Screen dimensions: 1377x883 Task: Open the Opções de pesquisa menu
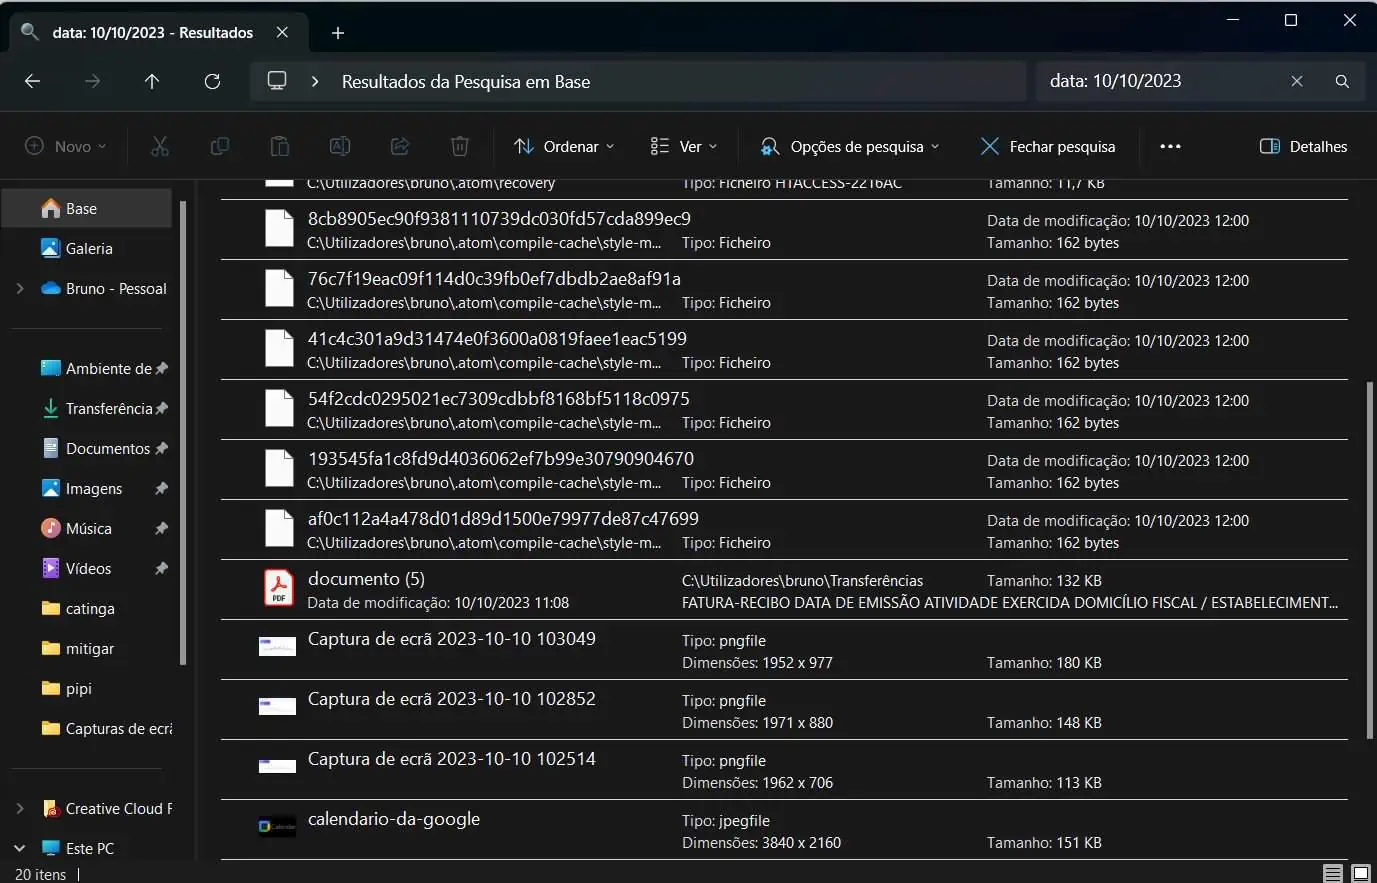point(850,147)
